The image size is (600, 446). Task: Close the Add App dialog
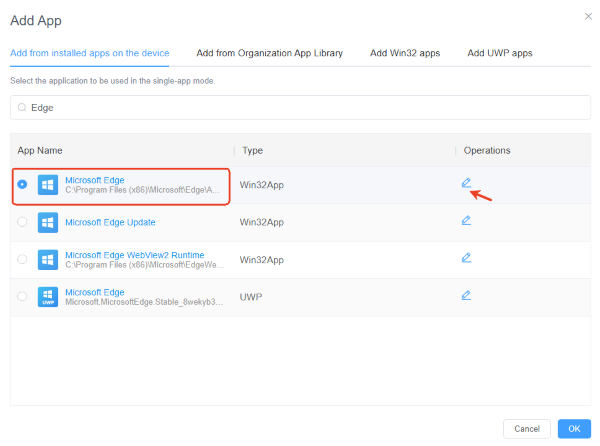588,16
